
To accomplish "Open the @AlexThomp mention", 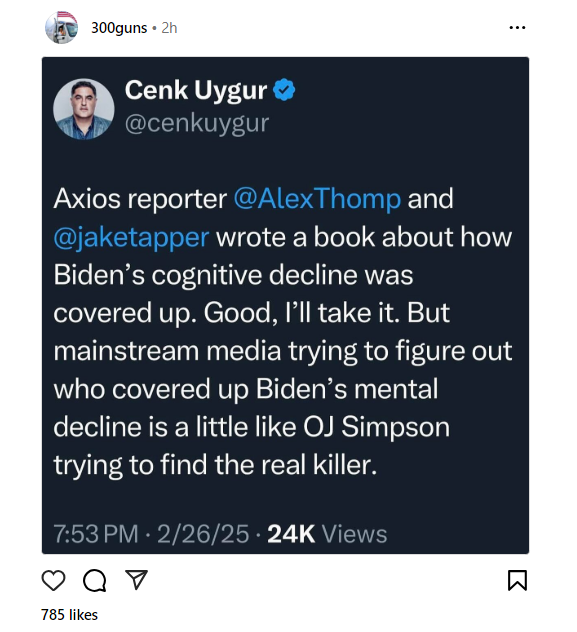I will click(318, 198).
